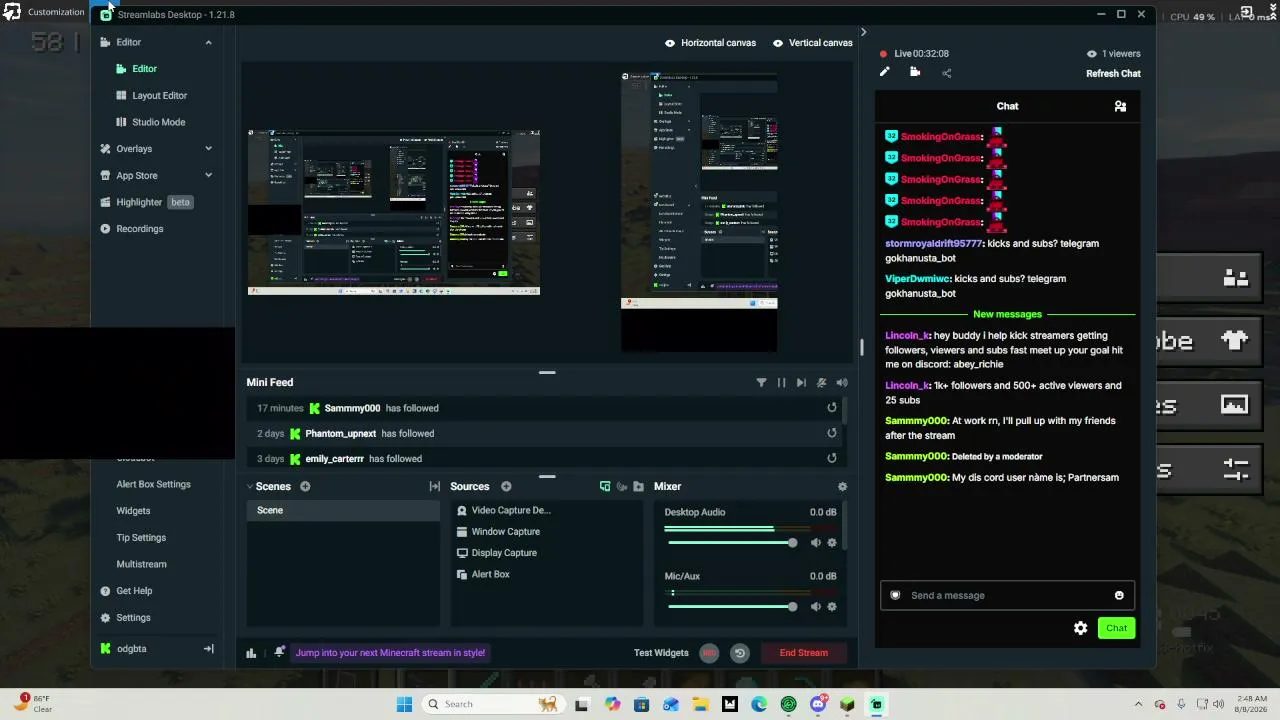Collapse the Editor sidebar section chevron
The image size is (1280, 720).
(x=208, y=42)
